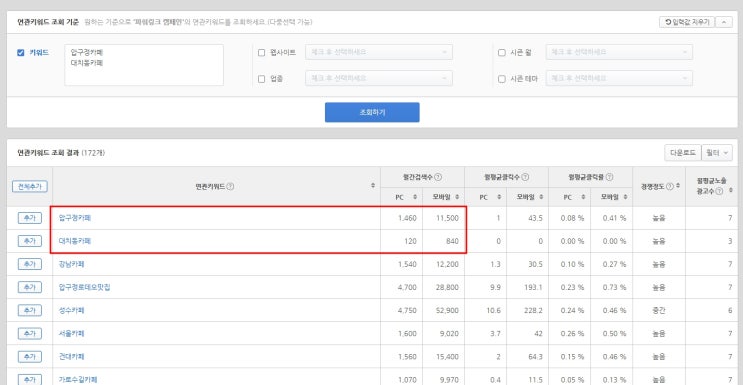Viewport: 743px width, 385px height.
Task: Add keyword 건대카페 with 추가 button
Action: click(29, 356)
